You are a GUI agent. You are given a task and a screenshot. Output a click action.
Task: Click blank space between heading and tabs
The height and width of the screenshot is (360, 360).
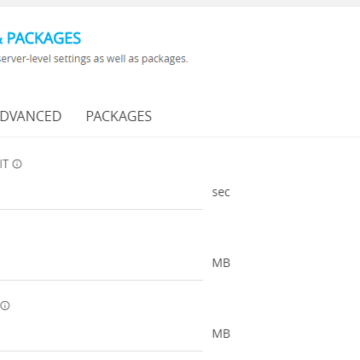(x=180, y=83)
